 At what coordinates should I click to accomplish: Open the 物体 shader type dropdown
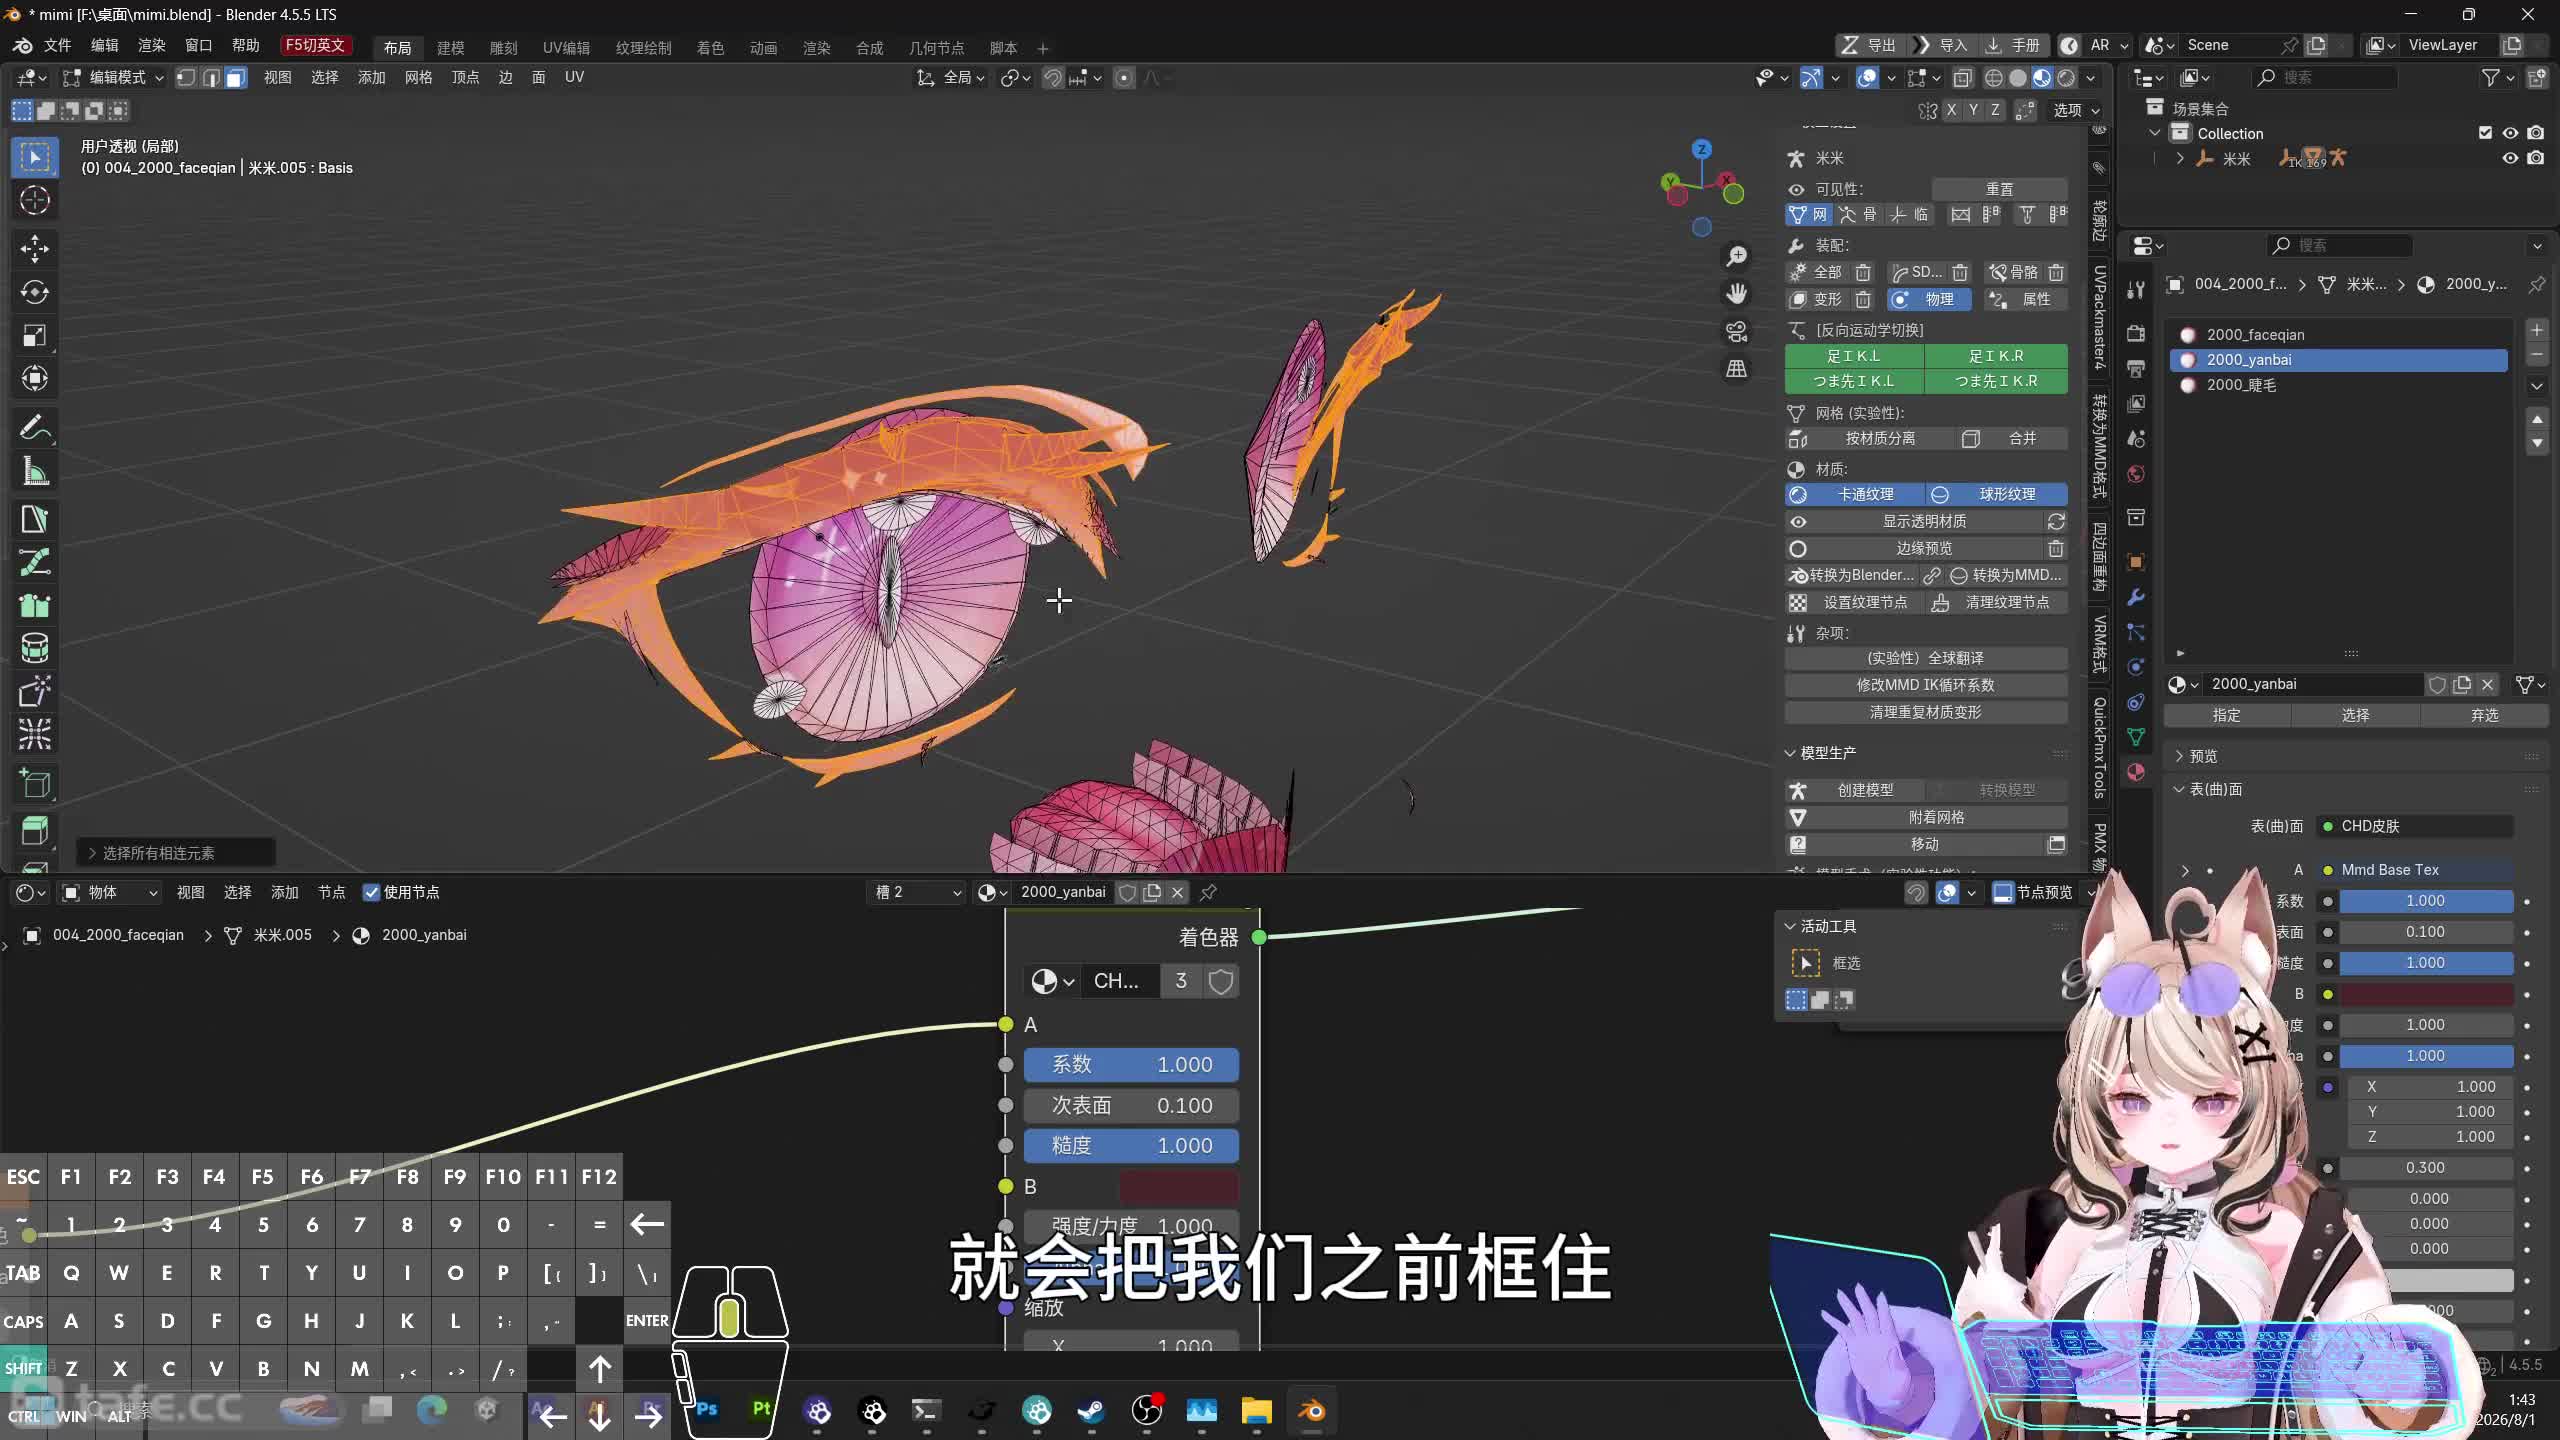[x=109, y=892]
